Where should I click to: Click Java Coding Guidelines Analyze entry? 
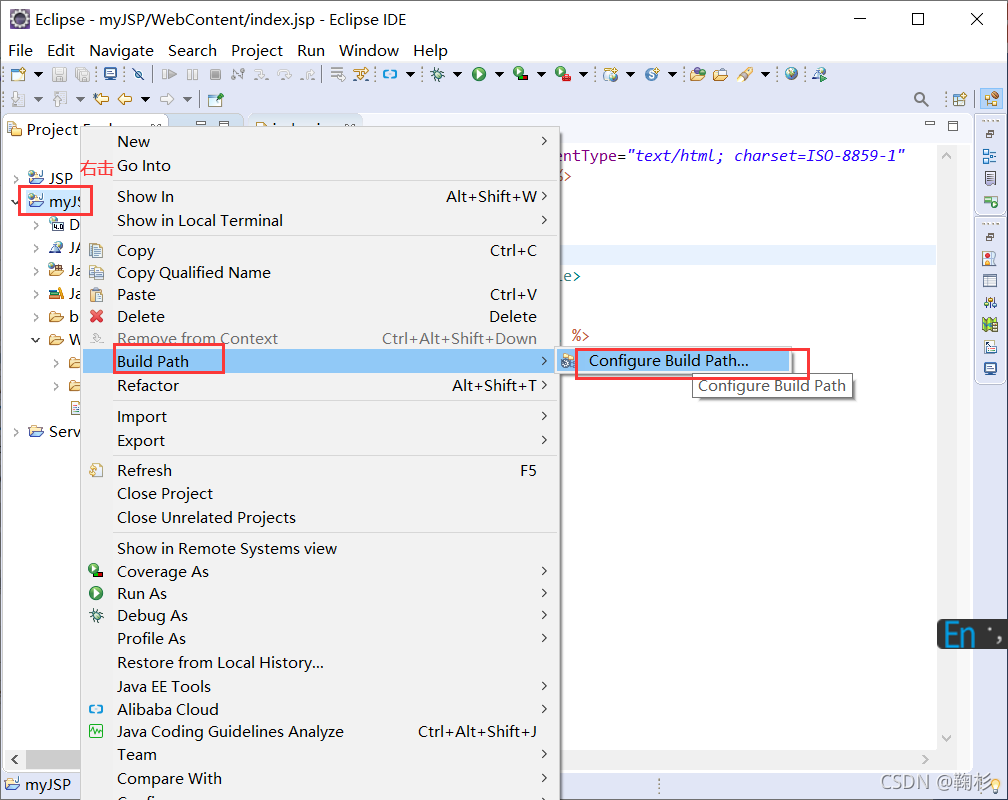coord(320,732)
